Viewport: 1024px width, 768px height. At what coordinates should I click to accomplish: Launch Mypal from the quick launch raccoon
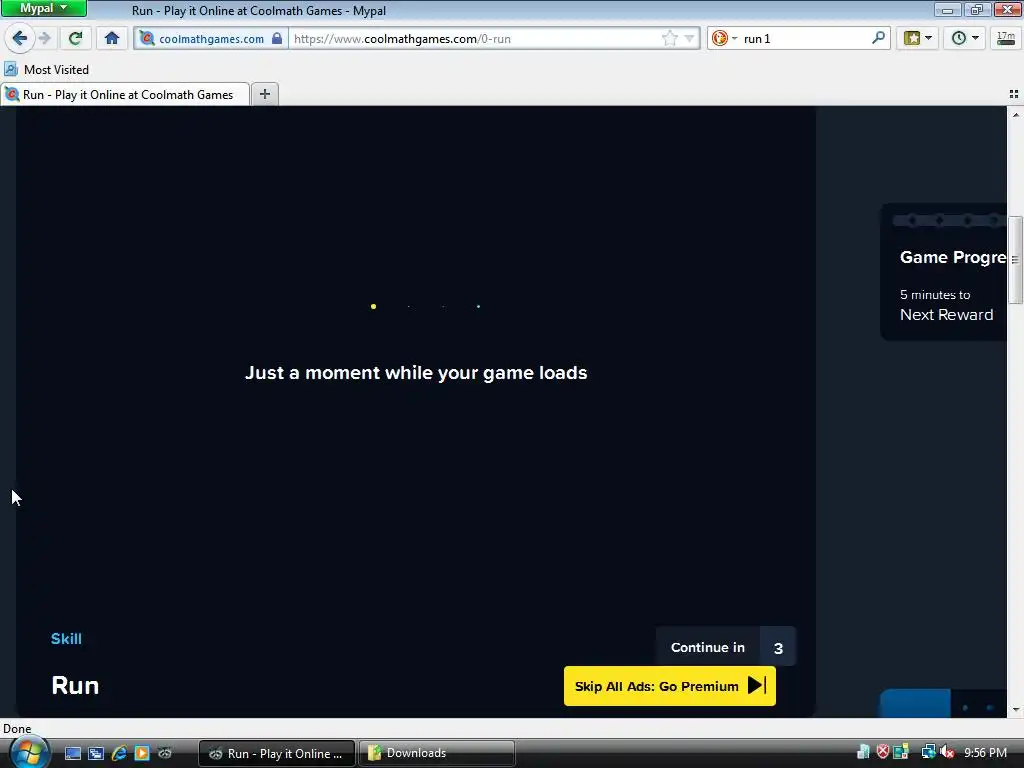point(165,753)
